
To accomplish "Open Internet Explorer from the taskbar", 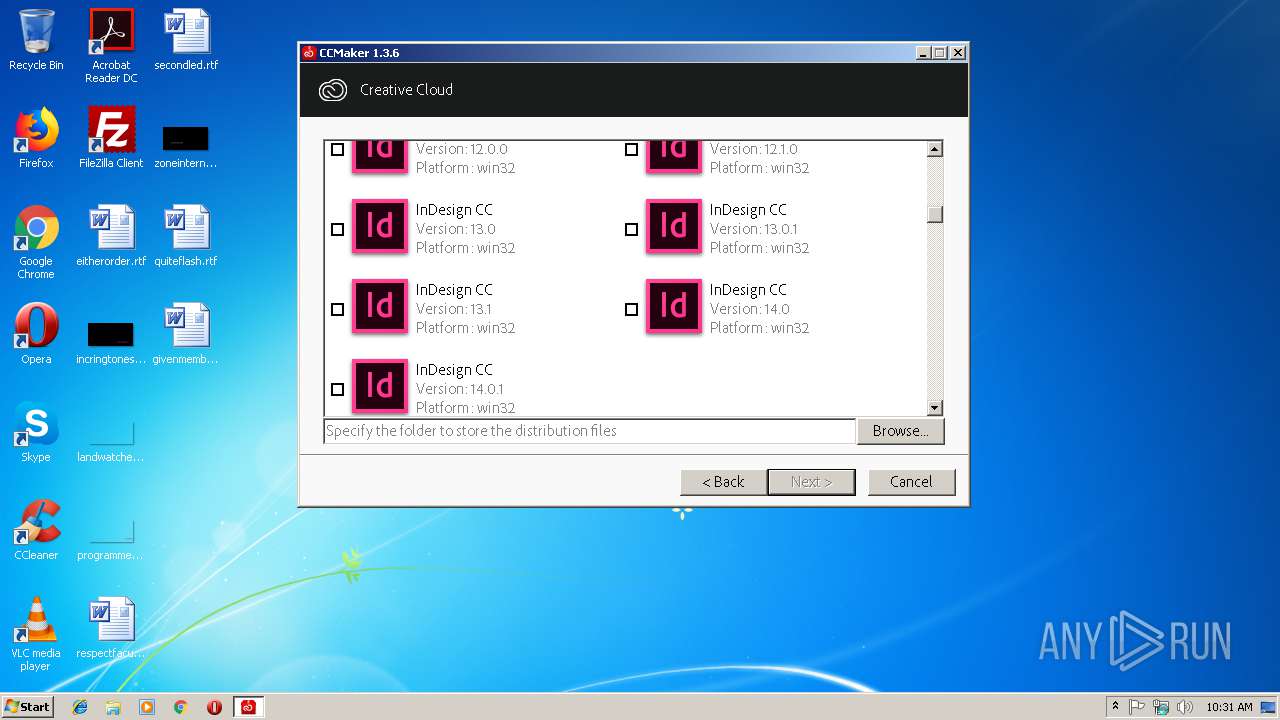I will point(80,707).
